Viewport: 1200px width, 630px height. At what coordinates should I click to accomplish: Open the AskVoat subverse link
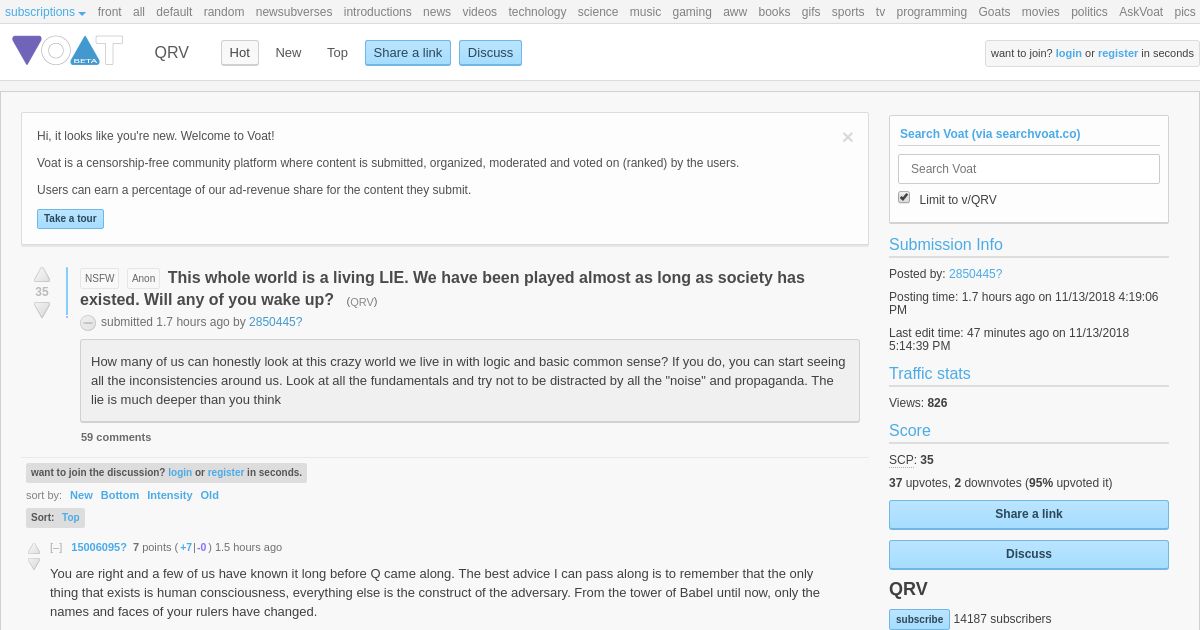1141,12
